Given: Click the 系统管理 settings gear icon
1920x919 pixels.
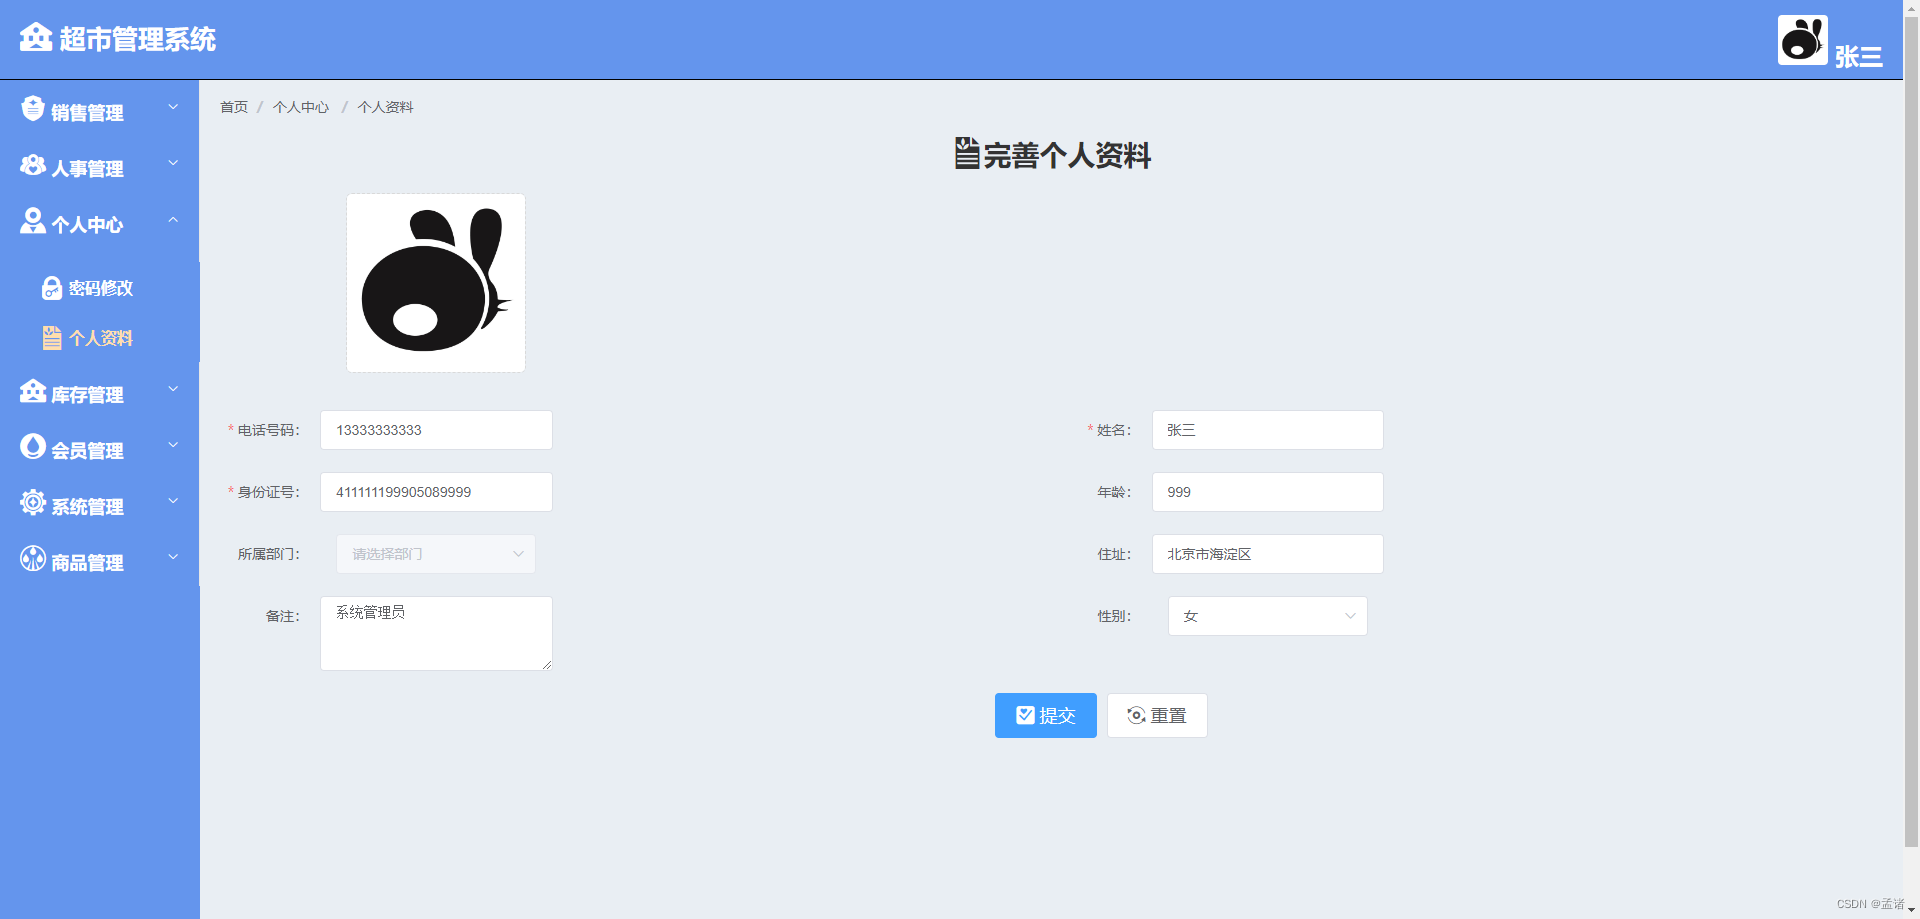Looking at the screenshot, I should point(32,504).
